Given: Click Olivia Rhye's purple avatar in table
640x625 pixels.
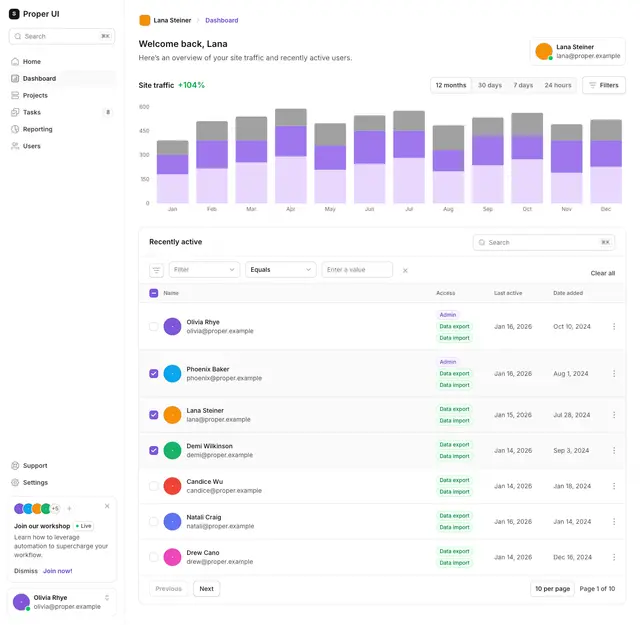Looking at the screenshot, I should point(172,327).
